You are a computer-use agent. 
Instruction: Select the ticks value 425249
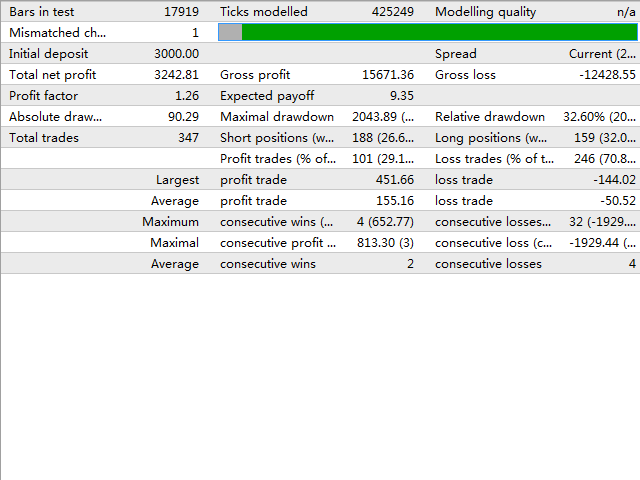tap(393, 11)
